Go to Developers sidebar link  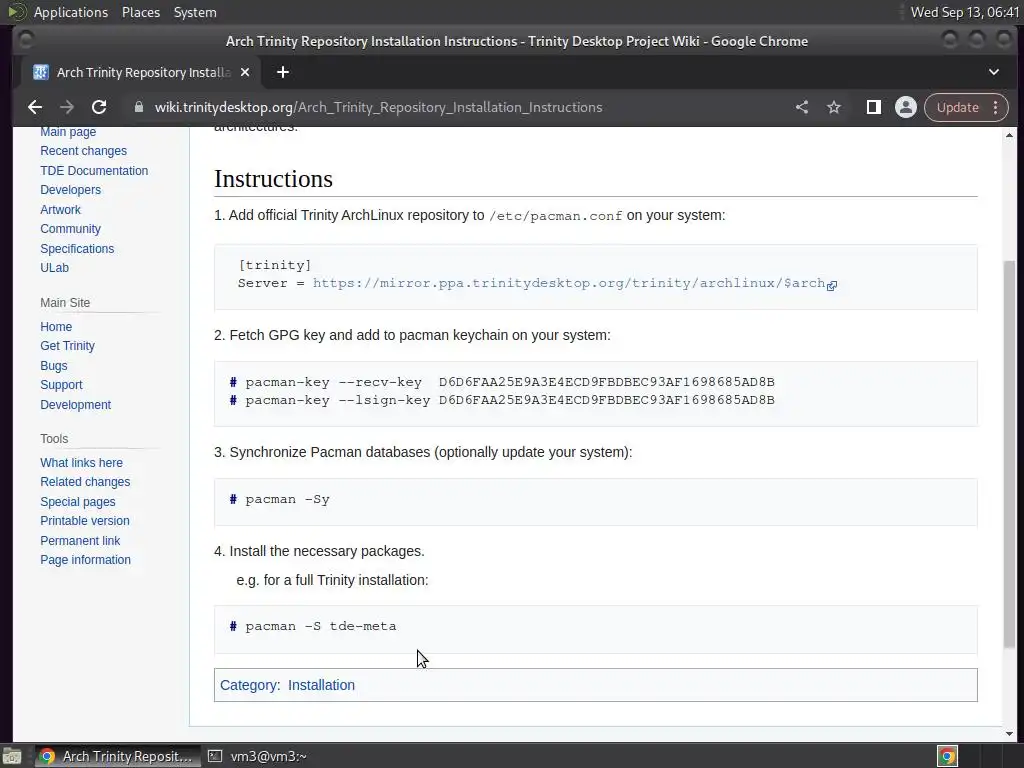point(71,190)
